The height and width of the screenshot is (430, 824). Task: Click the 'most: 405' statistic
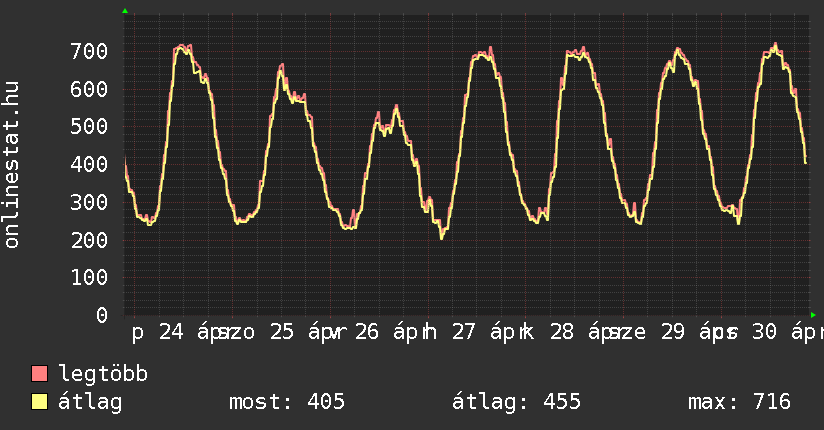[x=287, y=403]
